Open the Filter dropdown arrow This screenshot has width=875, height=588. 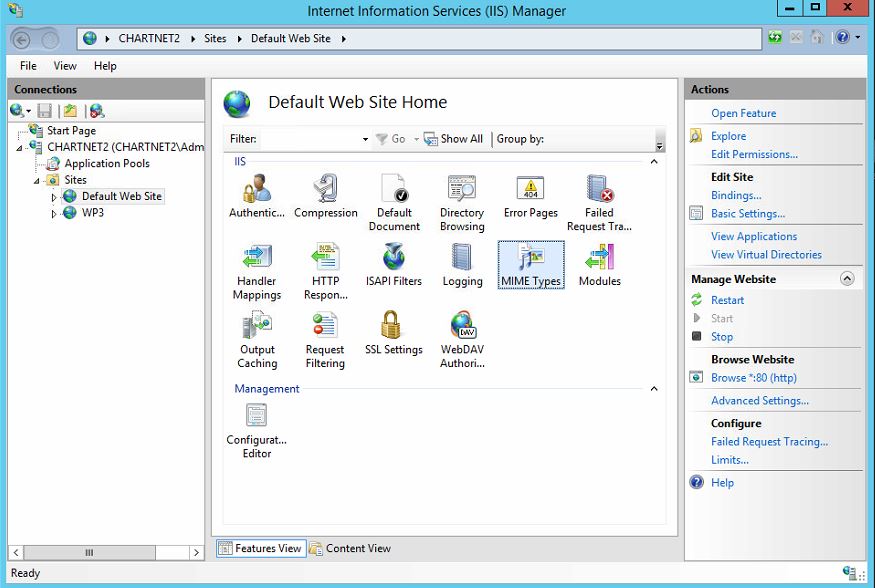click(365, 139)
